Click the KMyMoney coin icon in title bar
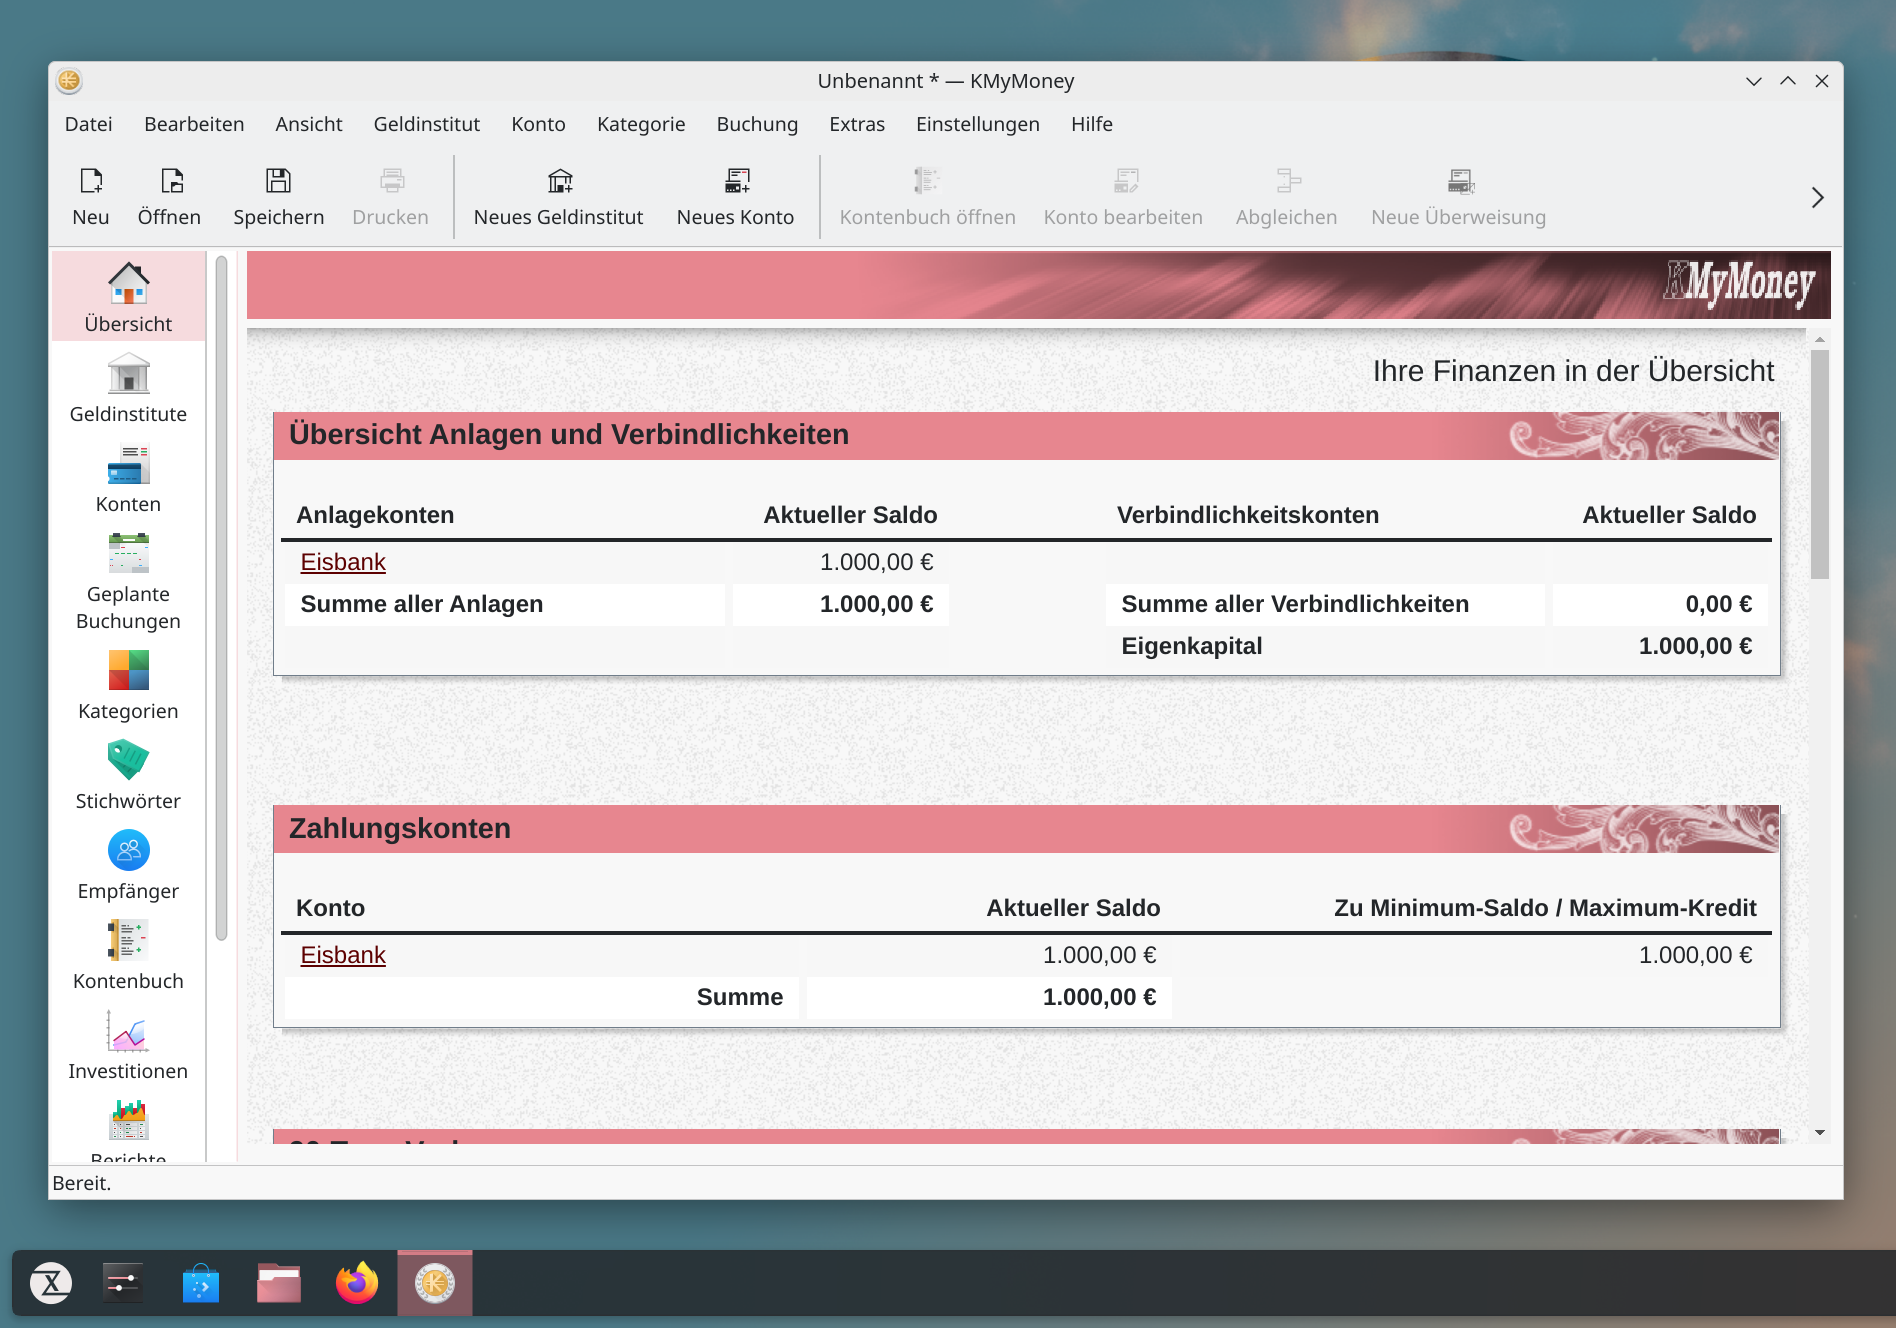Screen dimensions: 1896x1328 [x=69, y=81]
